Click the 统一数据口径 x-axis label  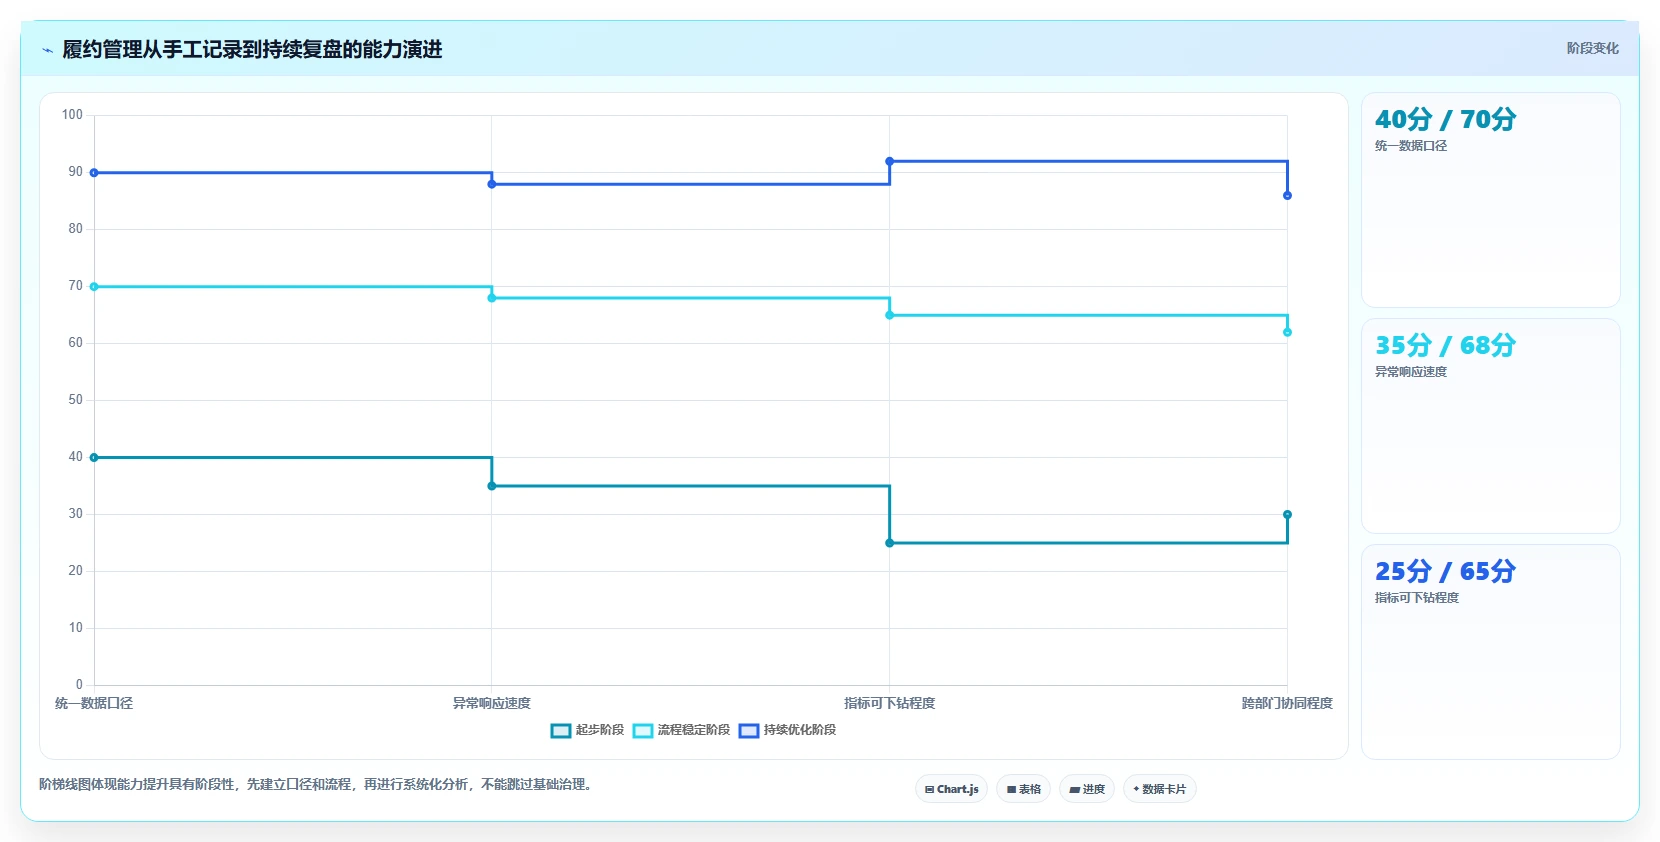[x=94, y=703]
